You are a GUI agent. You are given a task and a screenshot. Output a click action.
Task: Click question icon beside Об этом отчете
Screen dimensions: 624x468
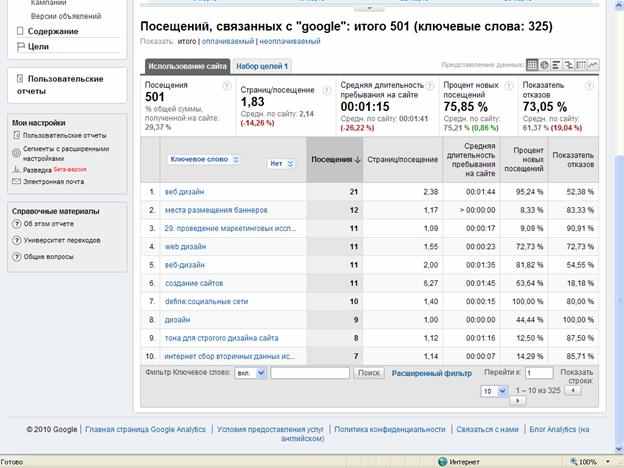(17, 224)
